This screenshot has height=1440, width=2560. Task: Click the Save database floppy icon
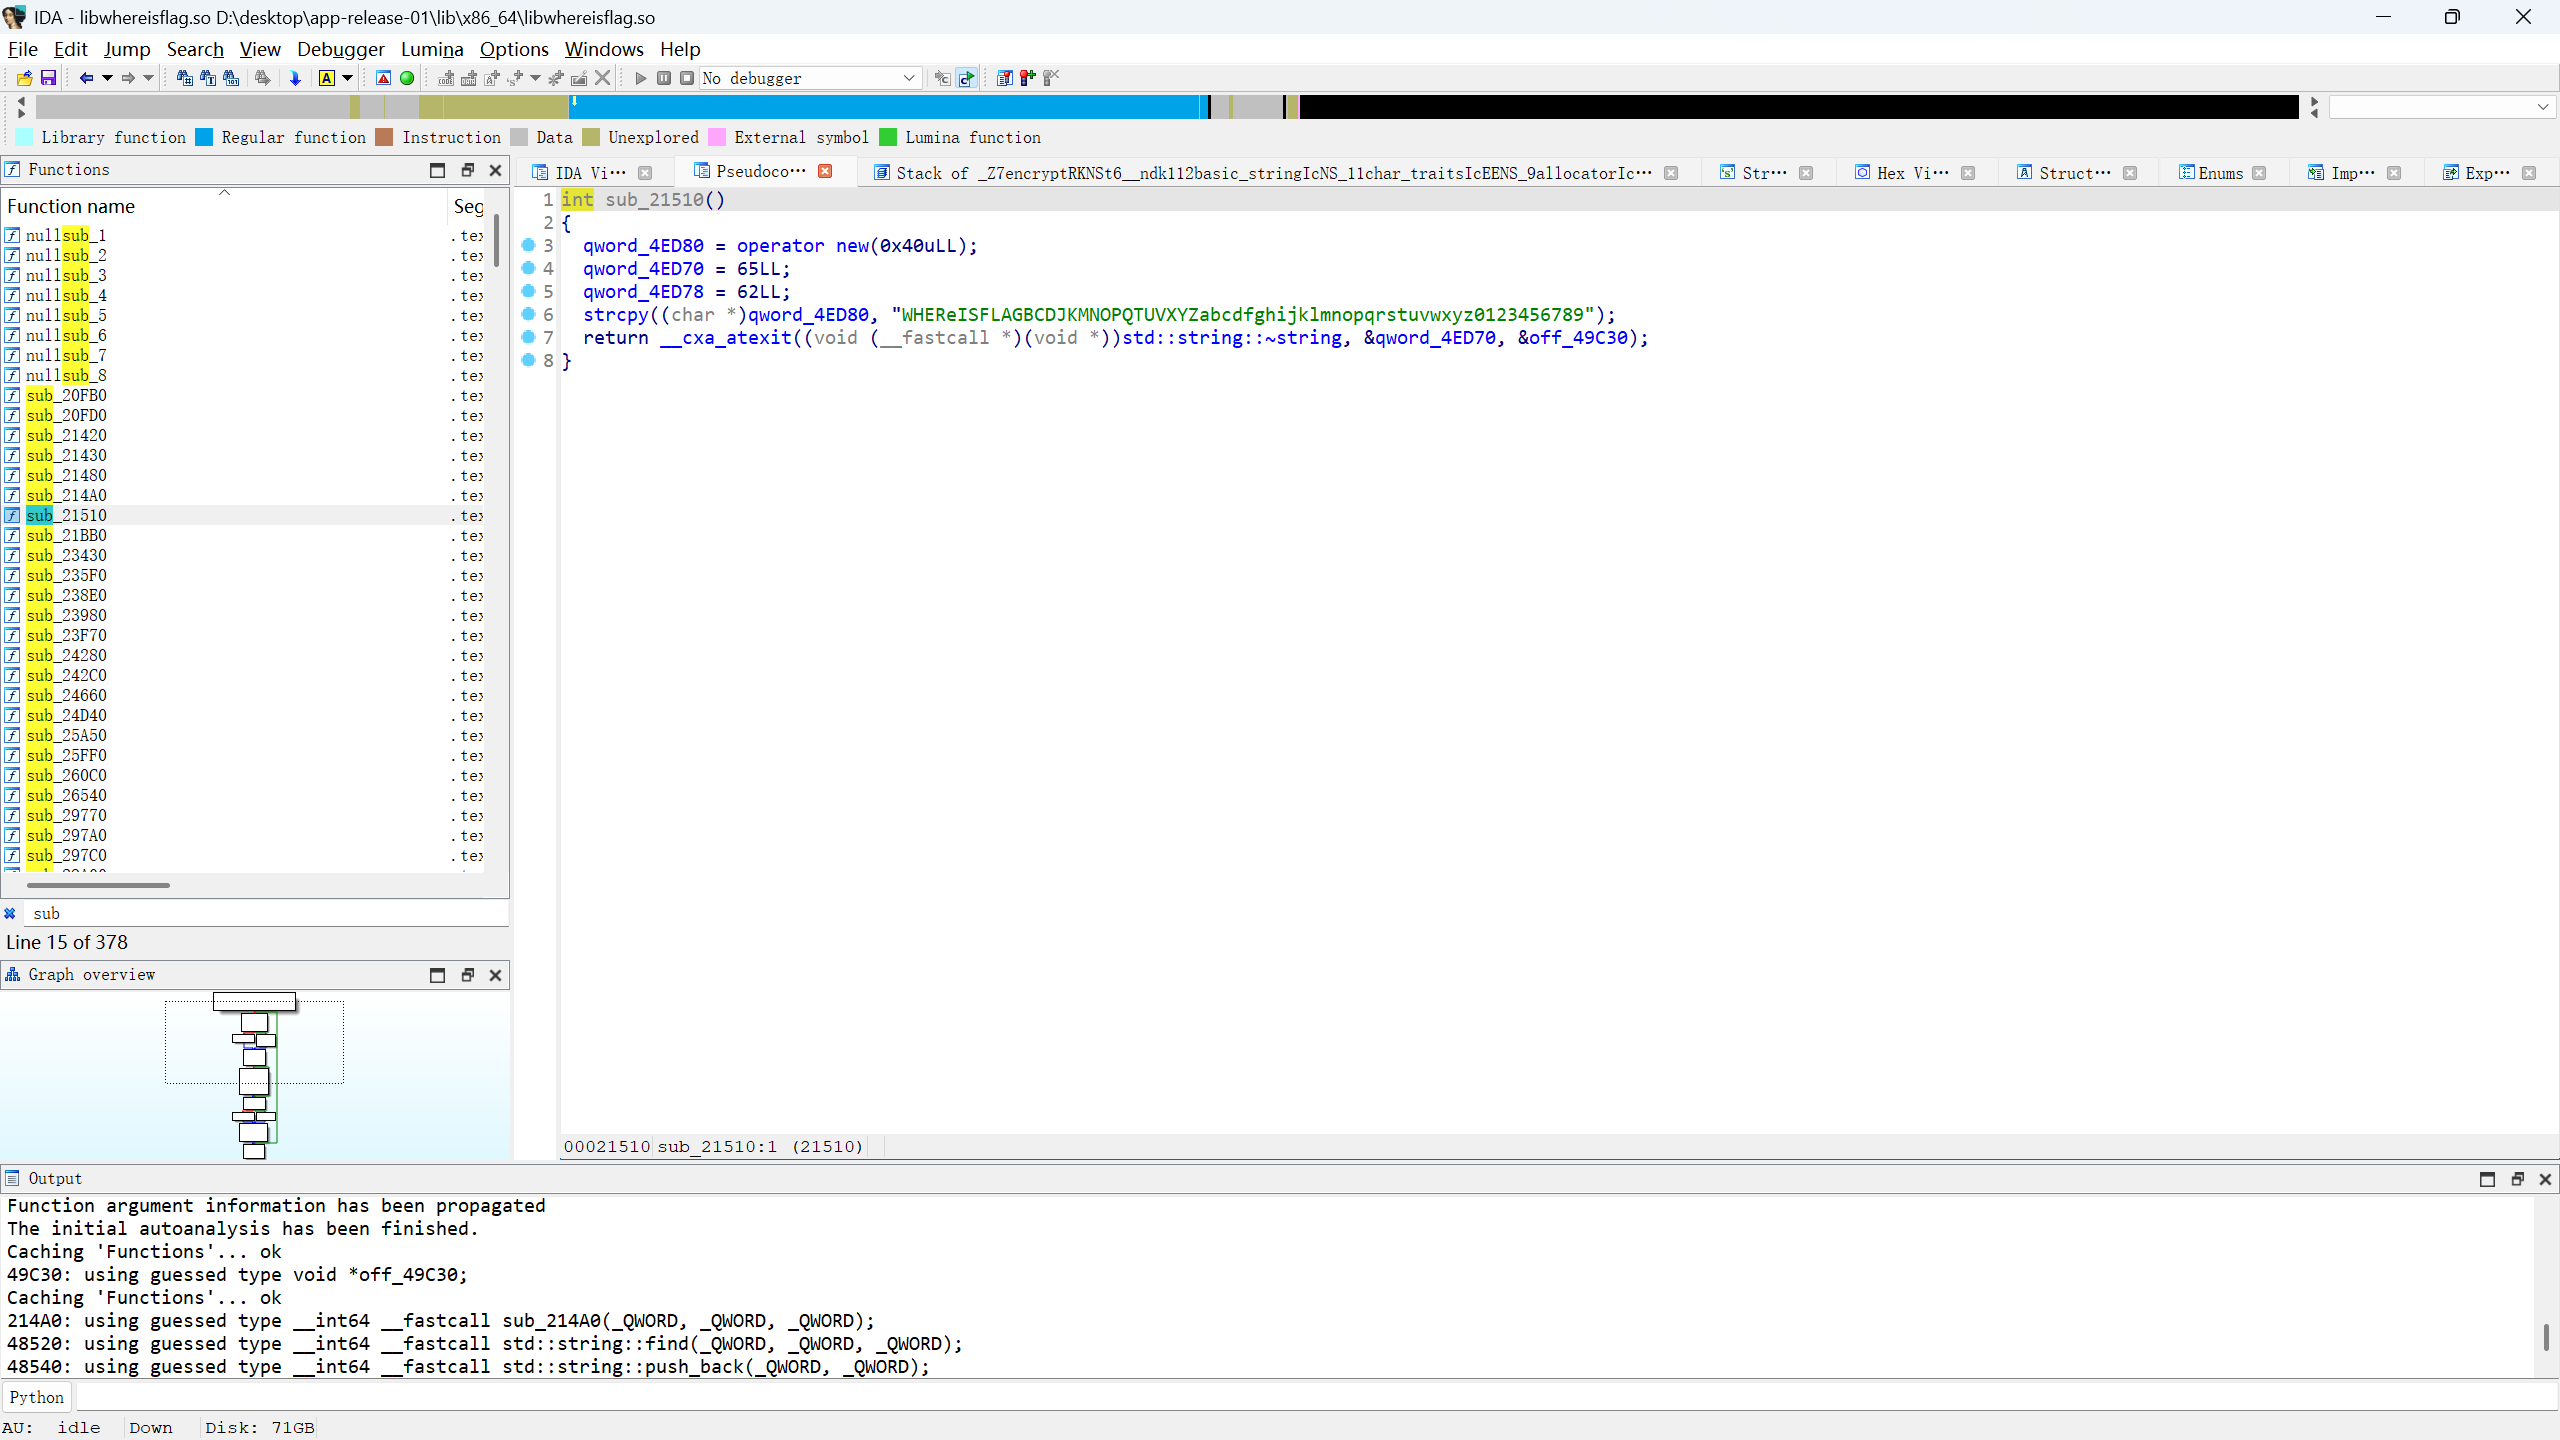coord(48,78)
